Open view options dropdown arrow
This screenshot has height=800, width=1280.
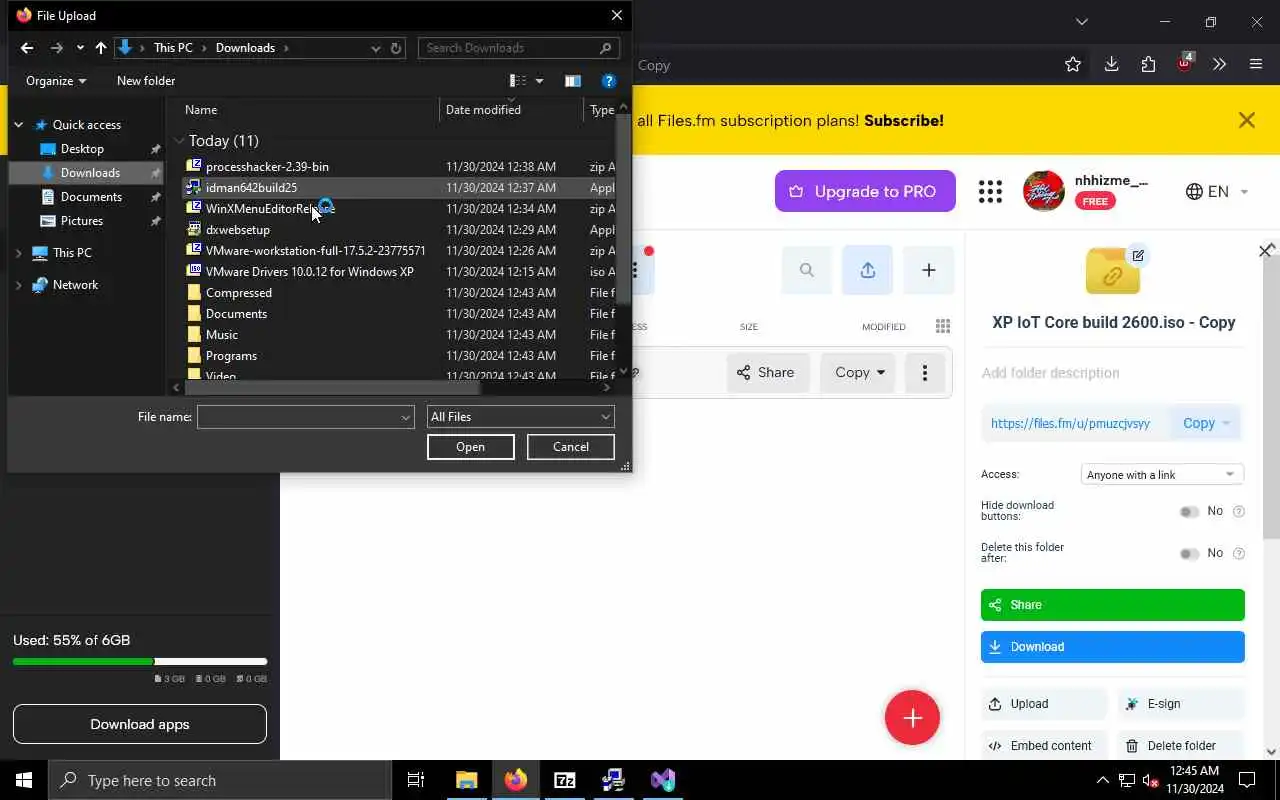click(x=539, y=81)
